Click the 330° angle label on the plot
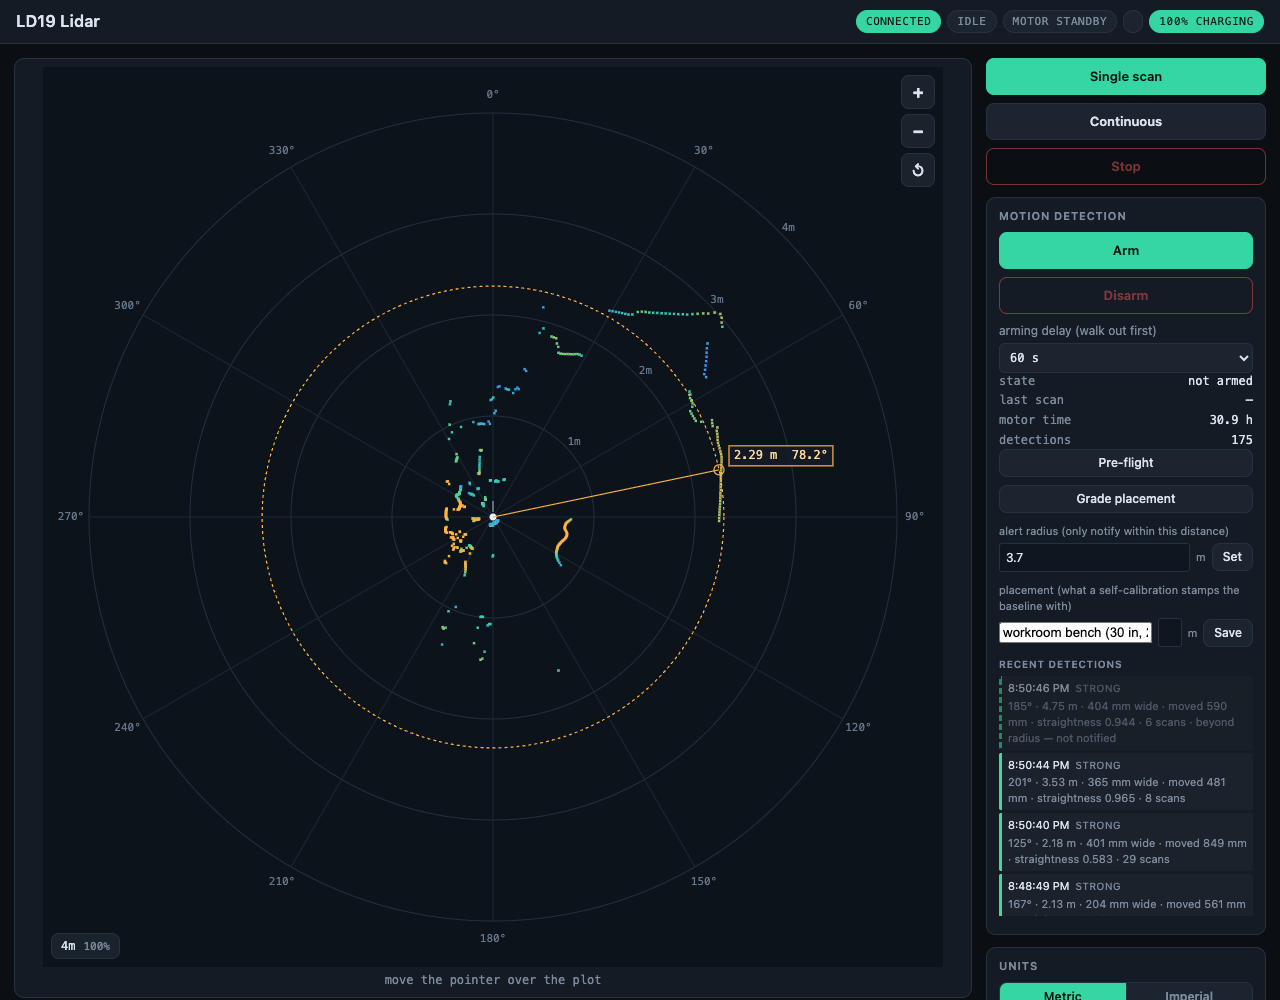 [282, 151]
